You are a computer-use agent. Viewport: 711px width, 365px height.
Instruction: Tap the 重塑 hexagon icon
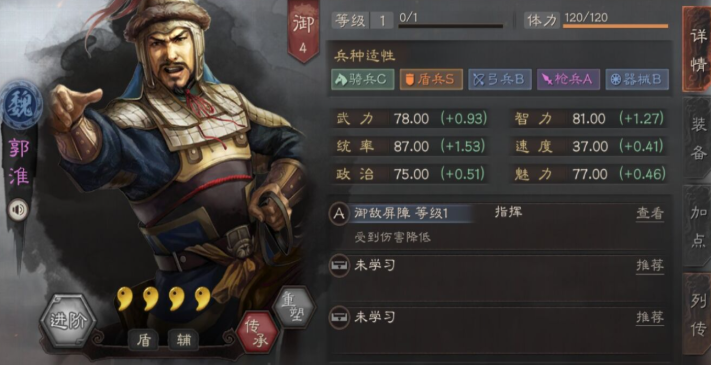(x=295, y=307)
